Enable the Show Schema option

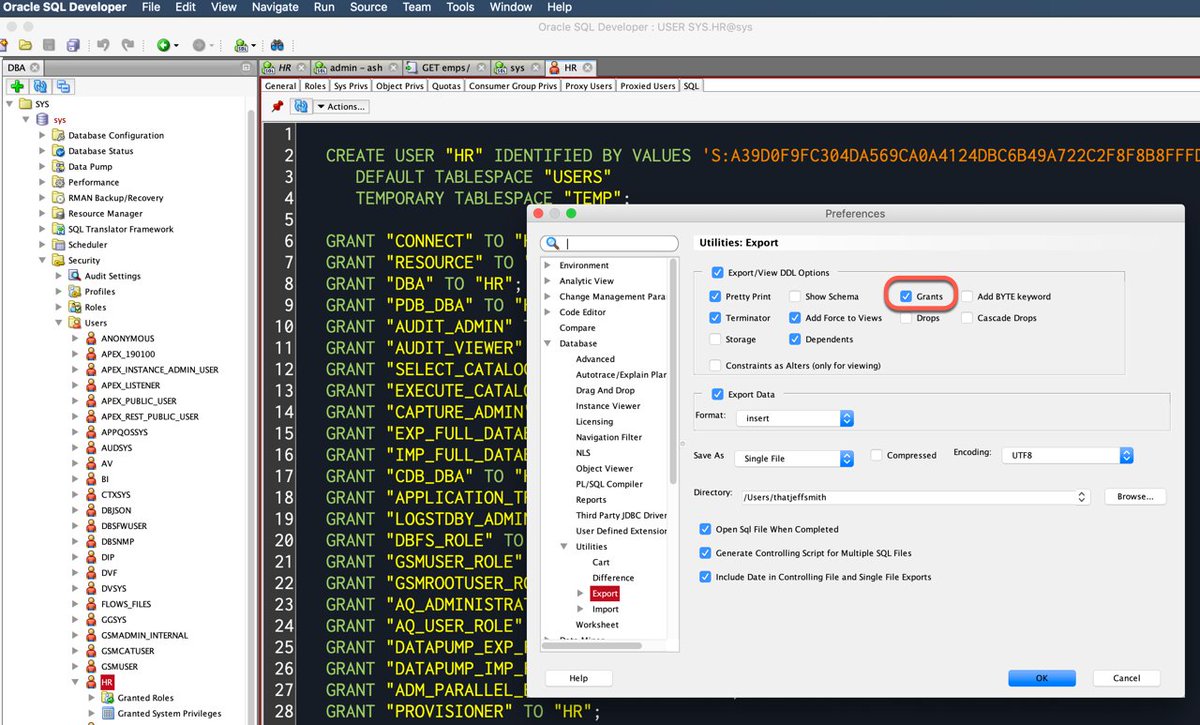pos(795,296)
